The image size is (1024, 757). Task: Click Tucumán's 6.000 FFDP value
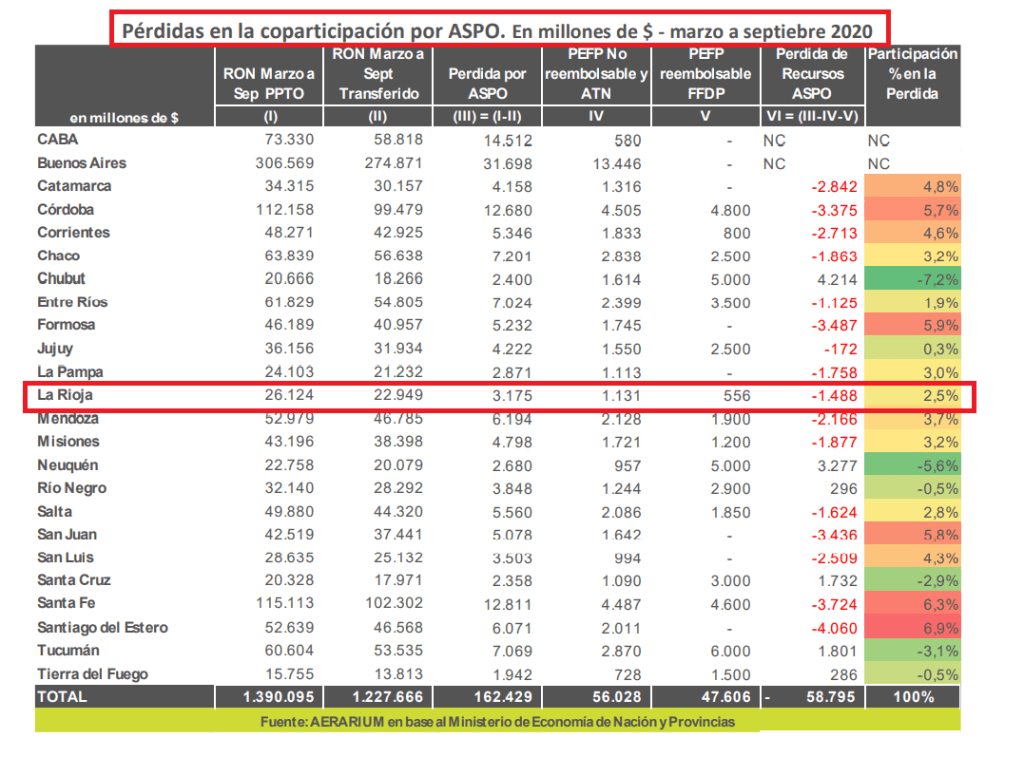731,651
